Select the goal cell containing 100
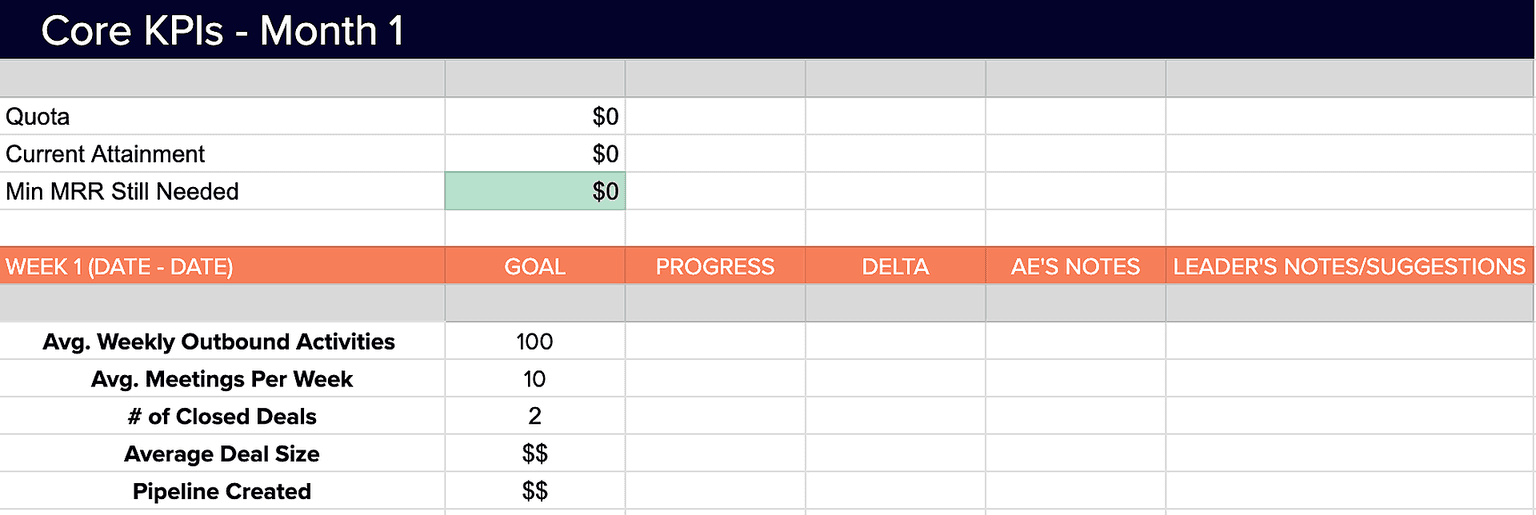This screenshot has height=515, width=1536. coord(535,341)
